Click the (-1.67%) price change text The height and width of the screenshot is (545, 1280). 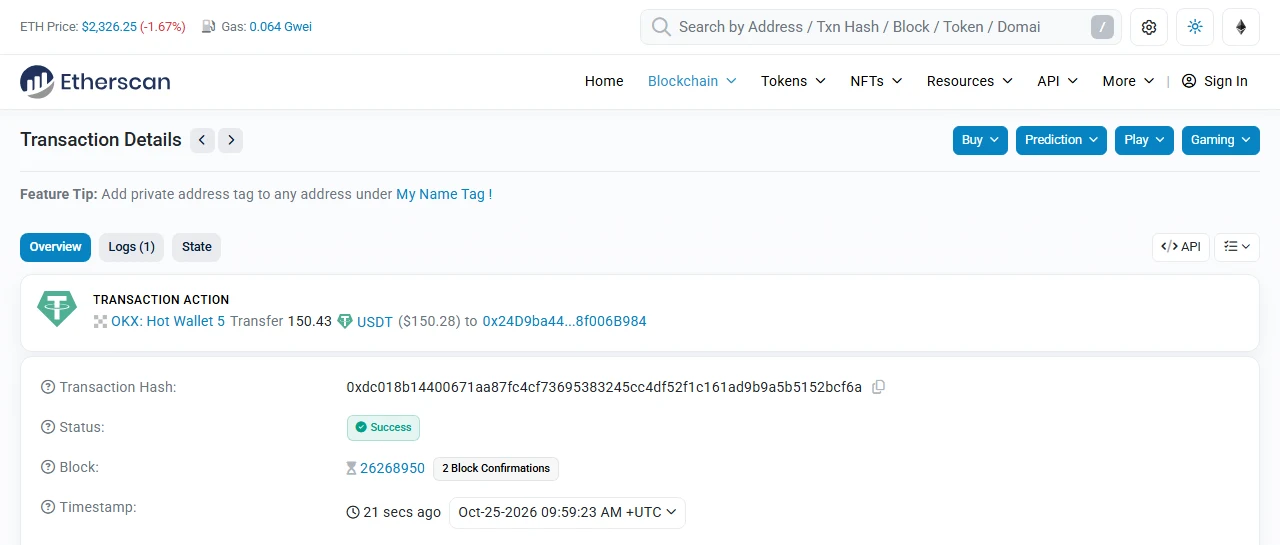click(163, 27)
